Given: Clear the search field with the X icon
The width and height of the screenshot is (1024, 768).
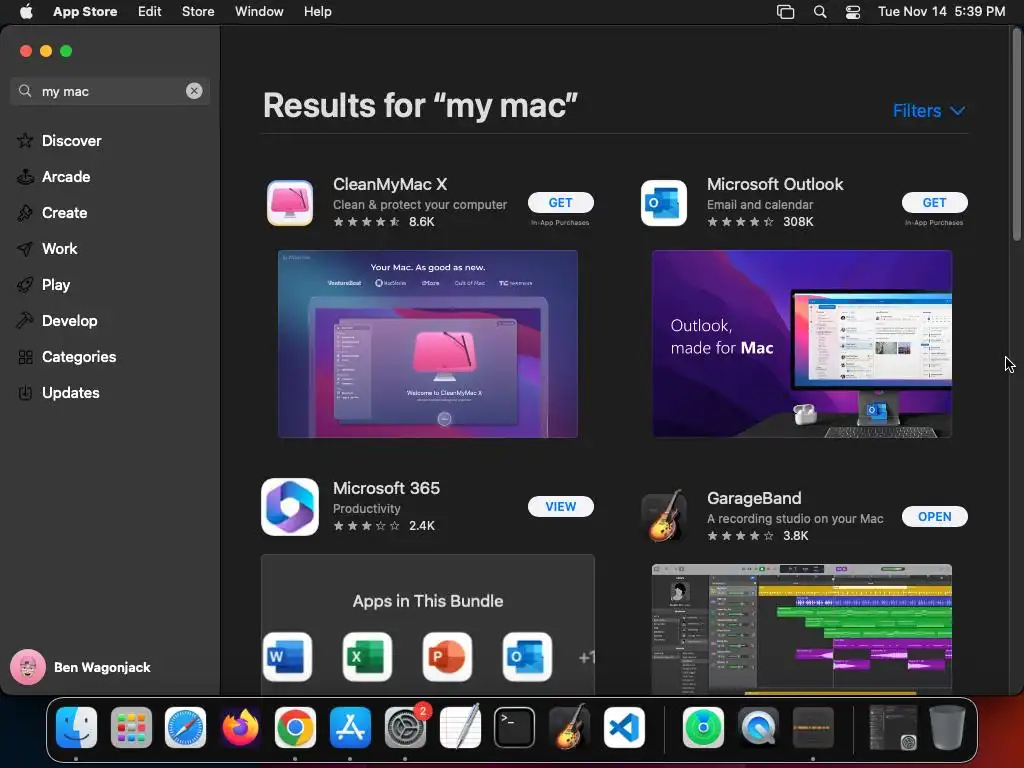Looking at the screenshot, I should coord(194,91).
